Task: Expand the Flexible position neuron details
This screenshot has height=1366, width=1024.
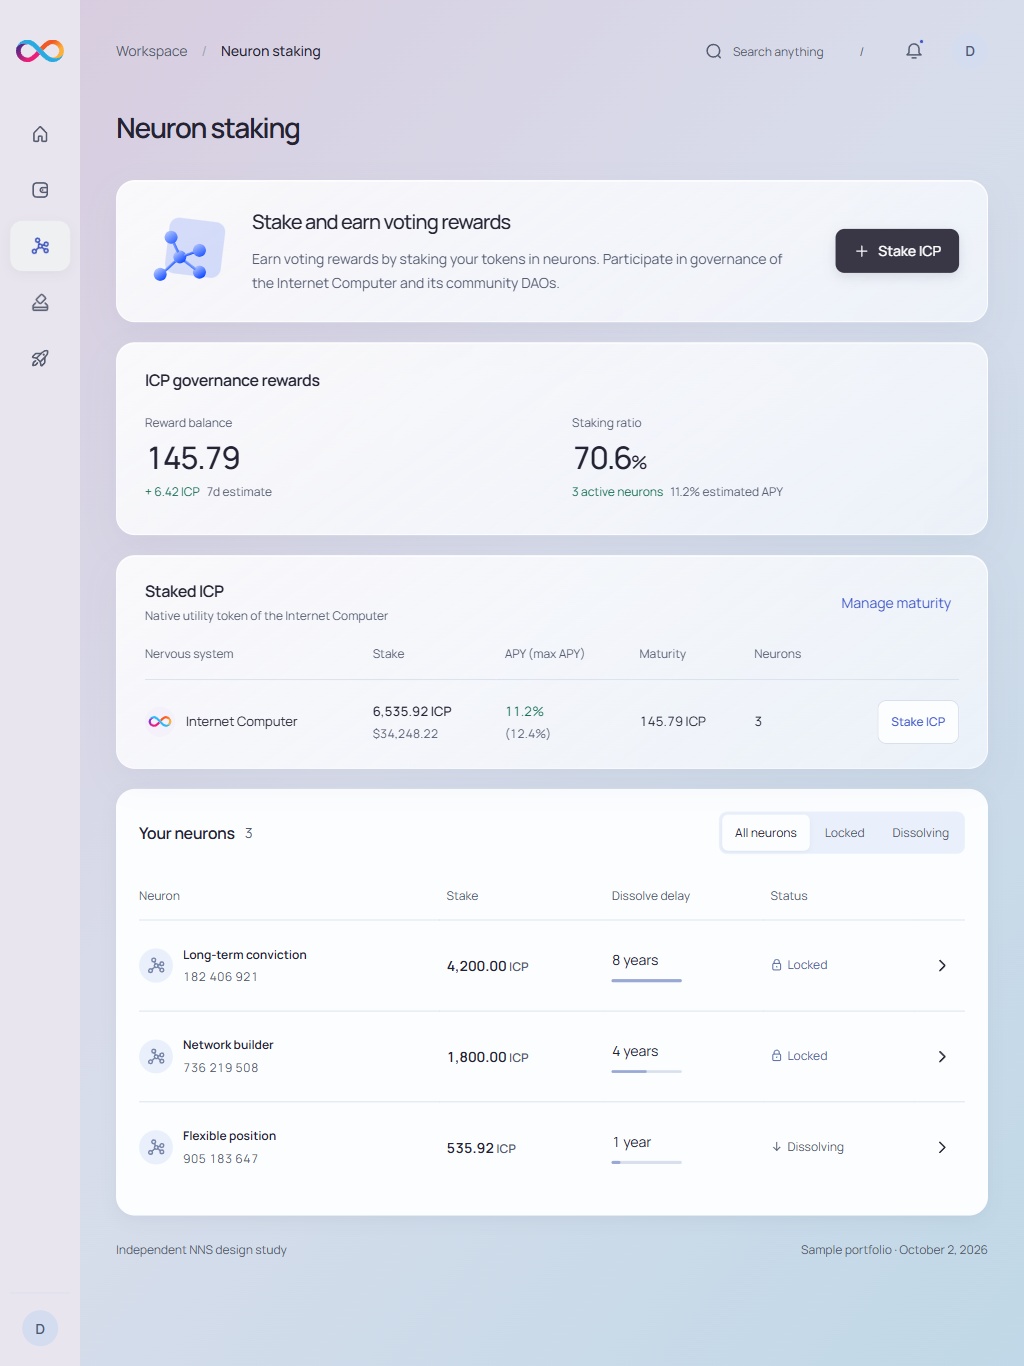Action: [x=942, y=1148]
